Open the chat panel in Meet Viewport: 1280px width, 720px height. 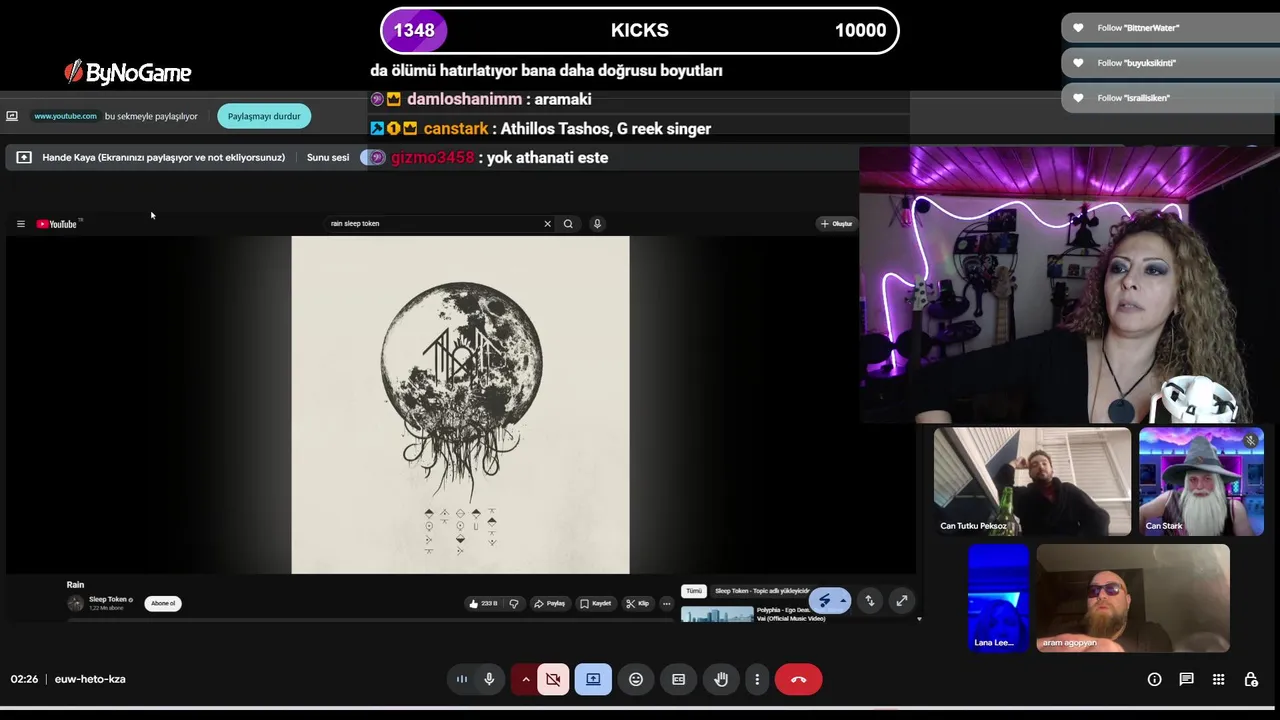(x=1186, y=679)
